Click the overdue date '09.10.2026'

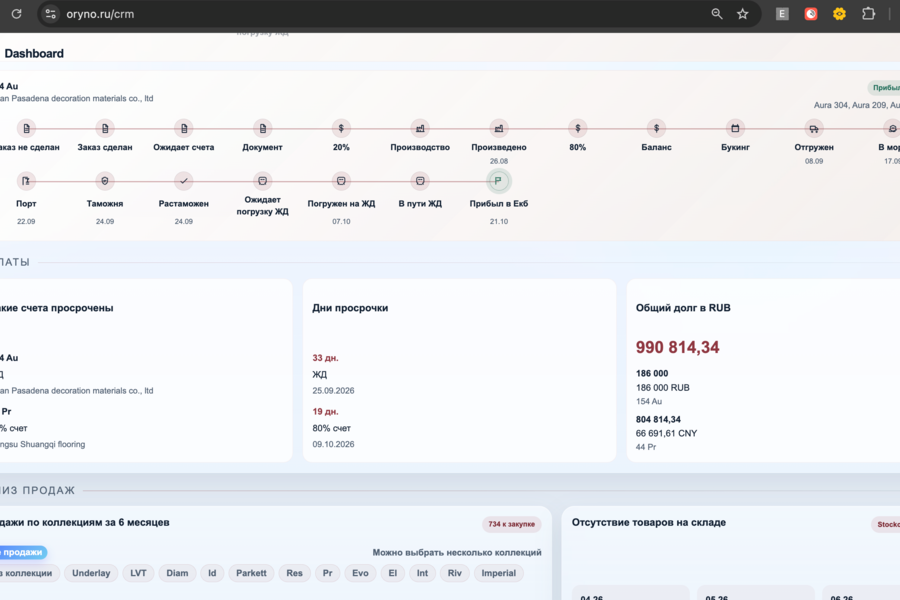pos(333,444)
